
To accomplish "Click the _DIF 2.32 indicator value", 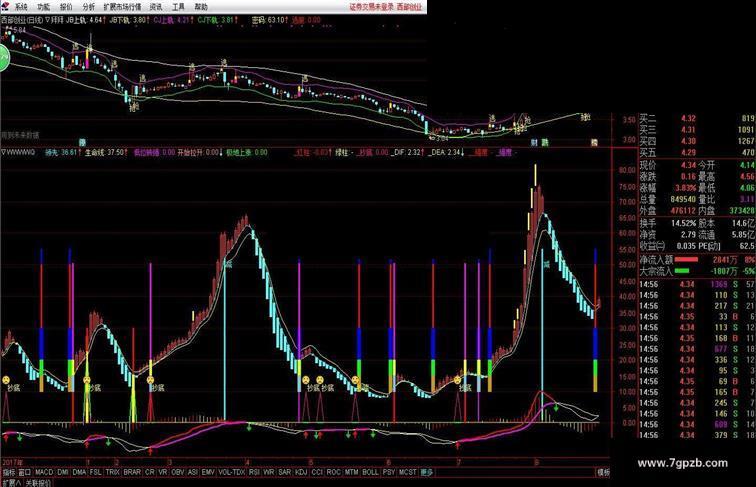I will click(x=406, y=152).
